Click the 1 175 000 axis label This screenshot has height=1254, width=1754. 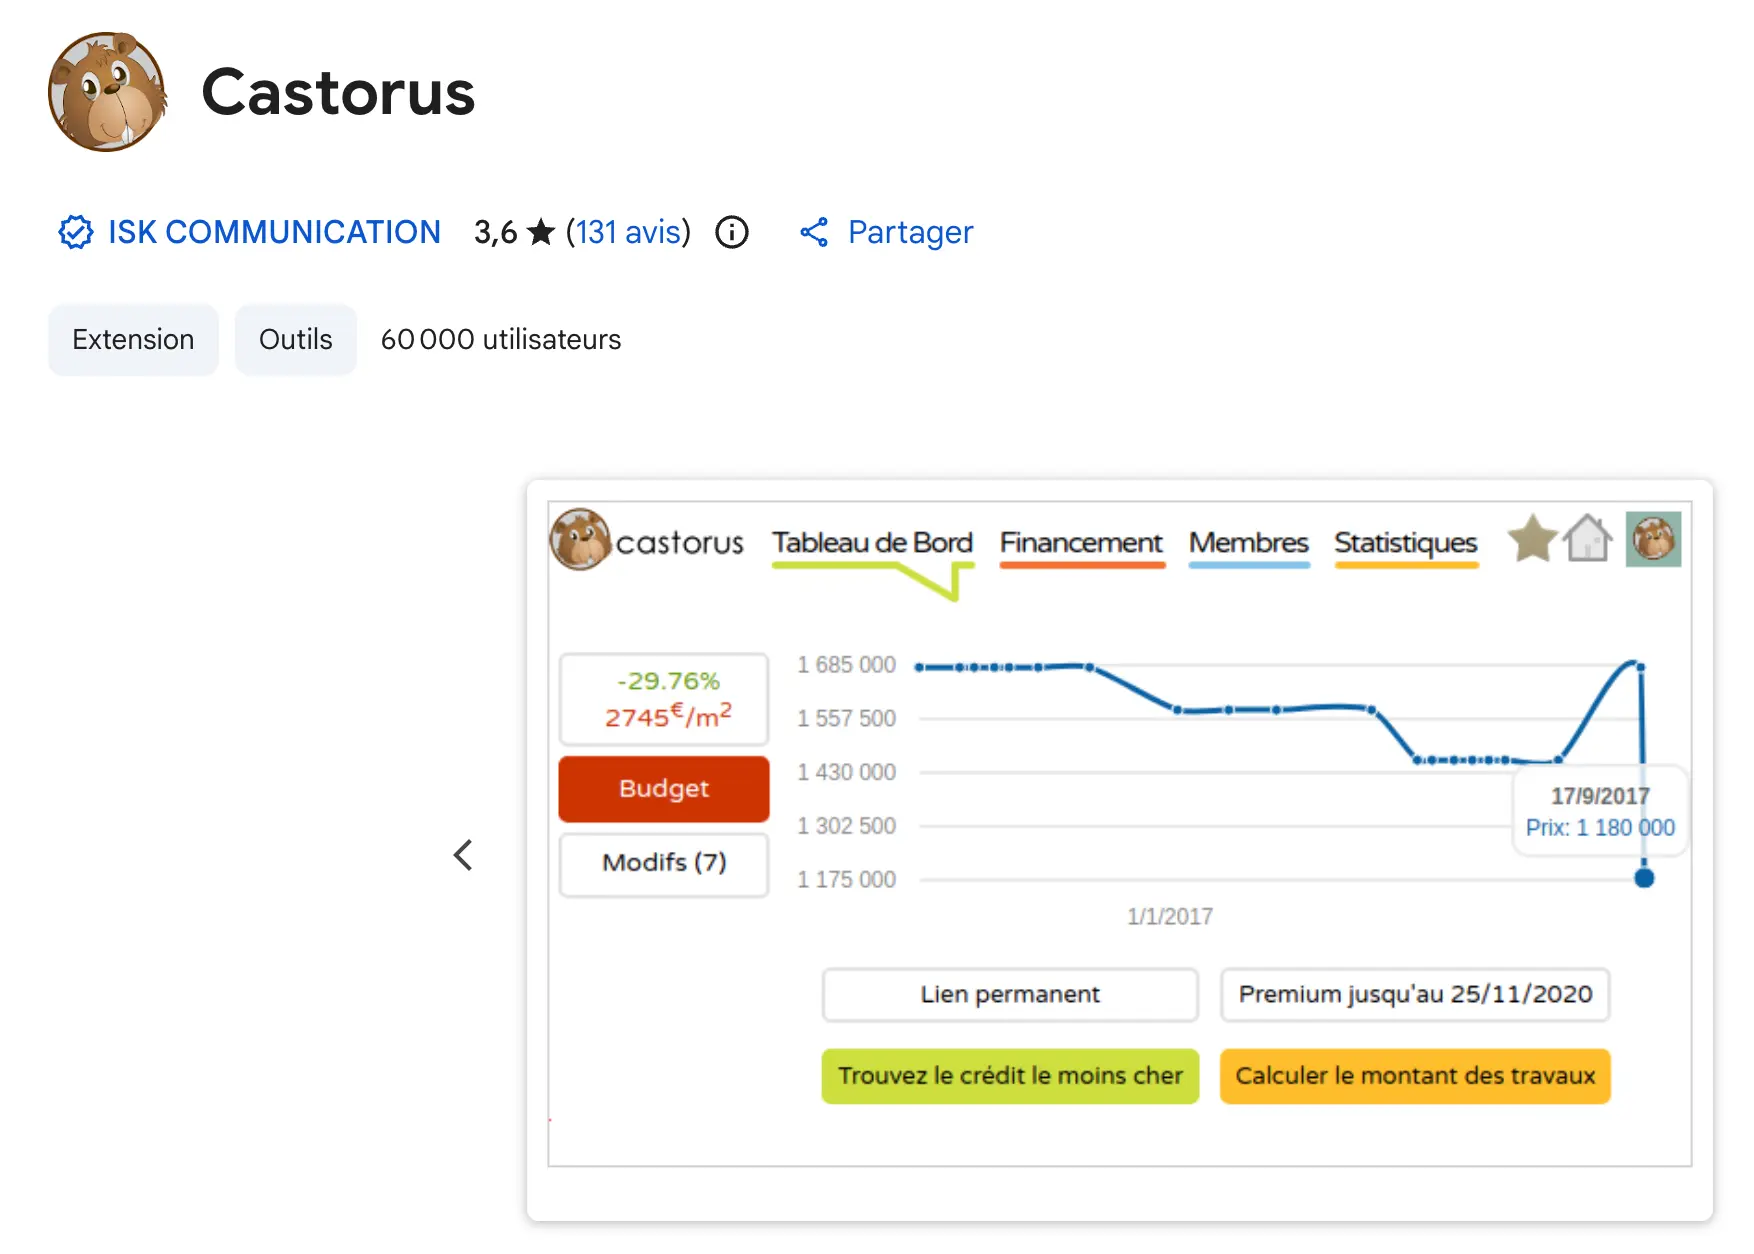[846, 880]
